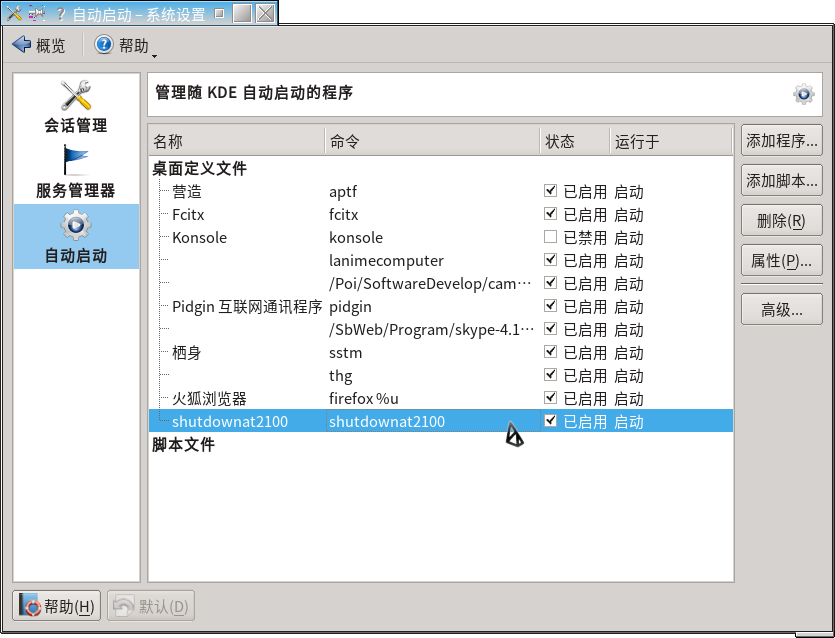Select the 脚本文件 group header
The image size is (835, 638).
coord(183,445)
